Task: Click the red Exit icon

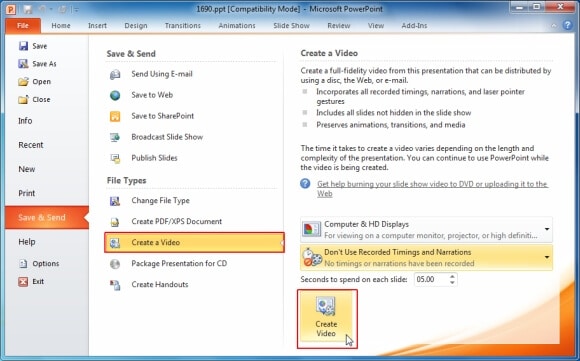Action: click(23, 281)
